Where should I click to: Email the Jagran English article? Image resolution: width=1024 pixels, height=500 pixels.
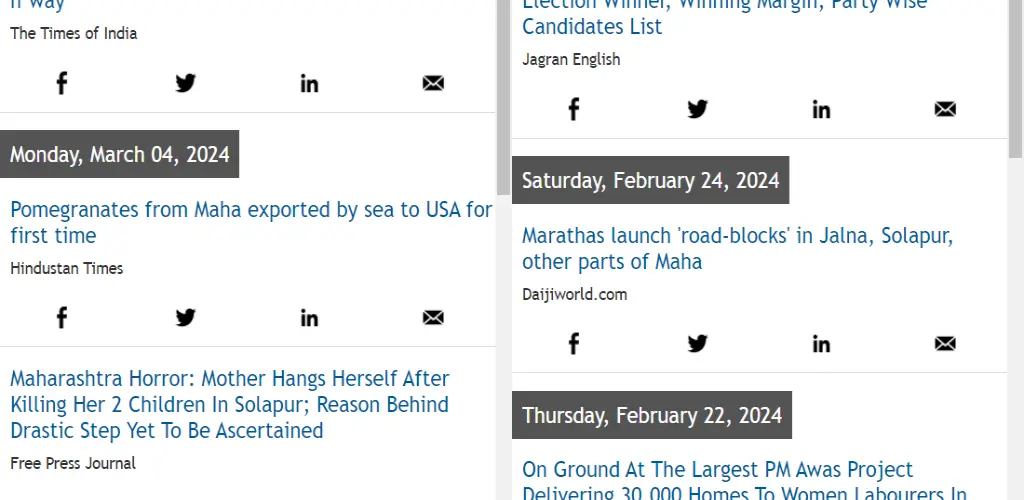pos(945,109)
